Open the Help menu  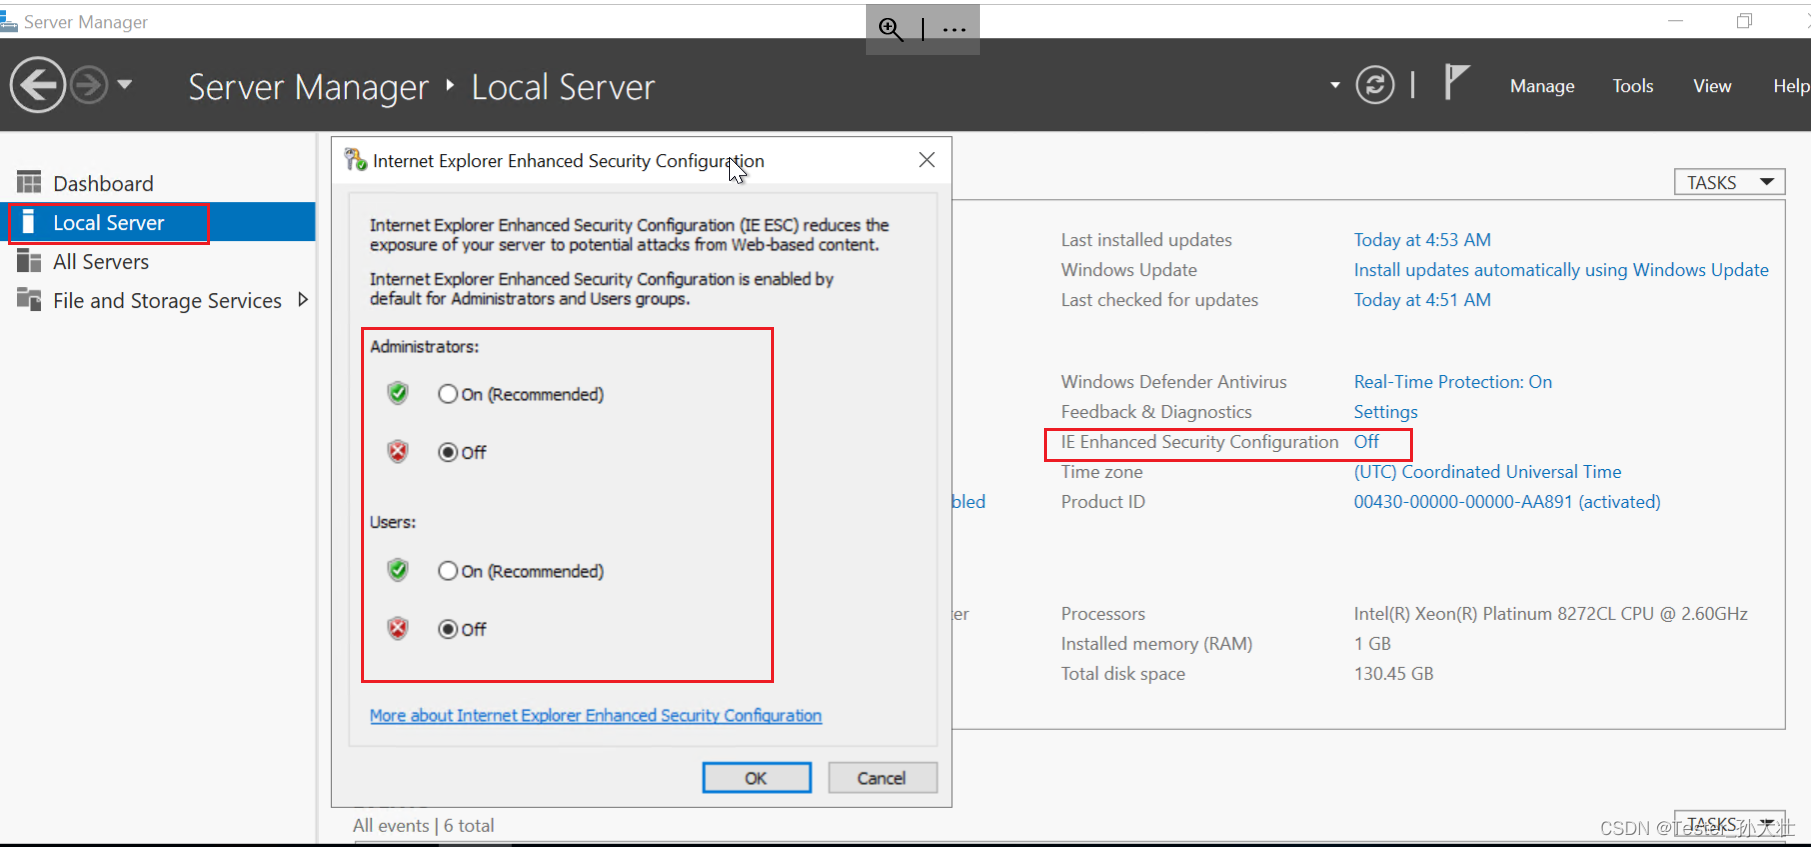pyautogui.click(x=1791, y=86)
